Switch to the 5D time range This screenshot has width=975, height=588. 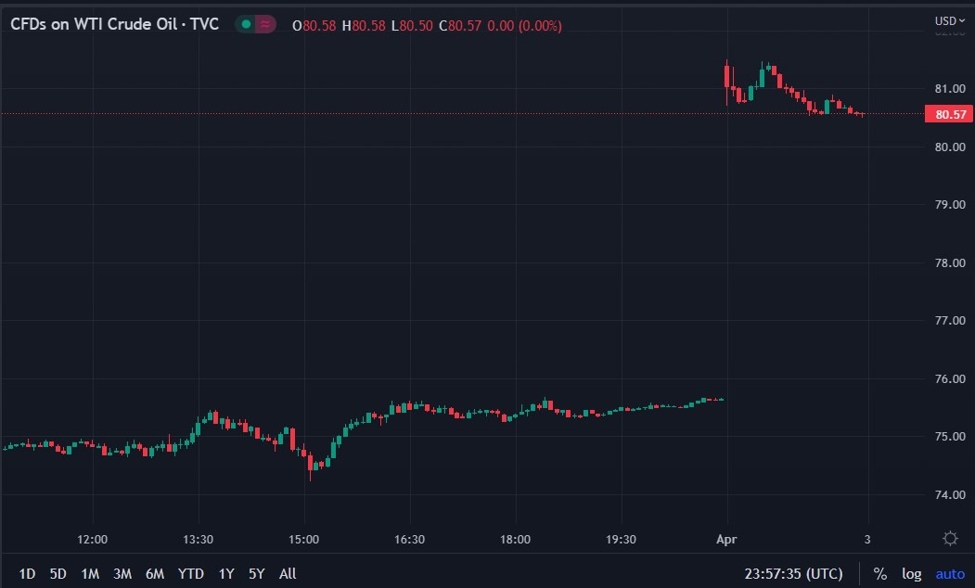click(58, 574)
